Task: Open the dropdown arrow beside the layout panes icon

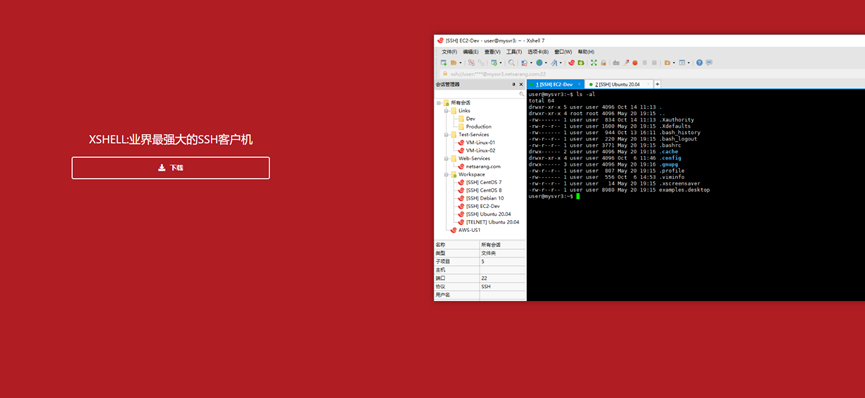Action: coord(688,63)
